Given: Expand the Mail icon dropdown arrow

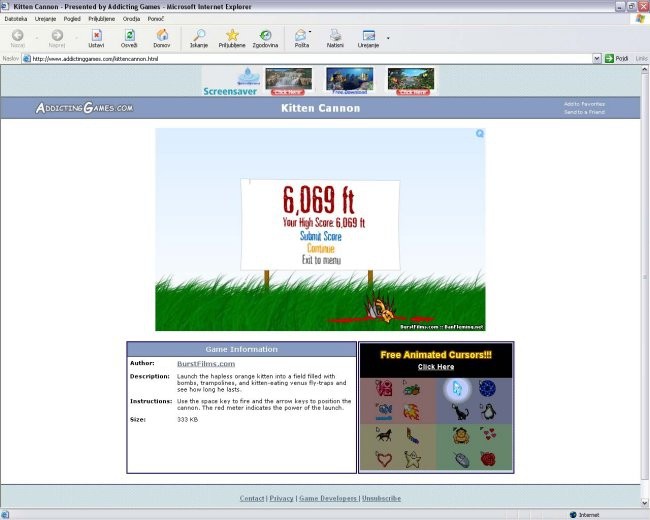Looking at the screenshot, I should point(310,32).
